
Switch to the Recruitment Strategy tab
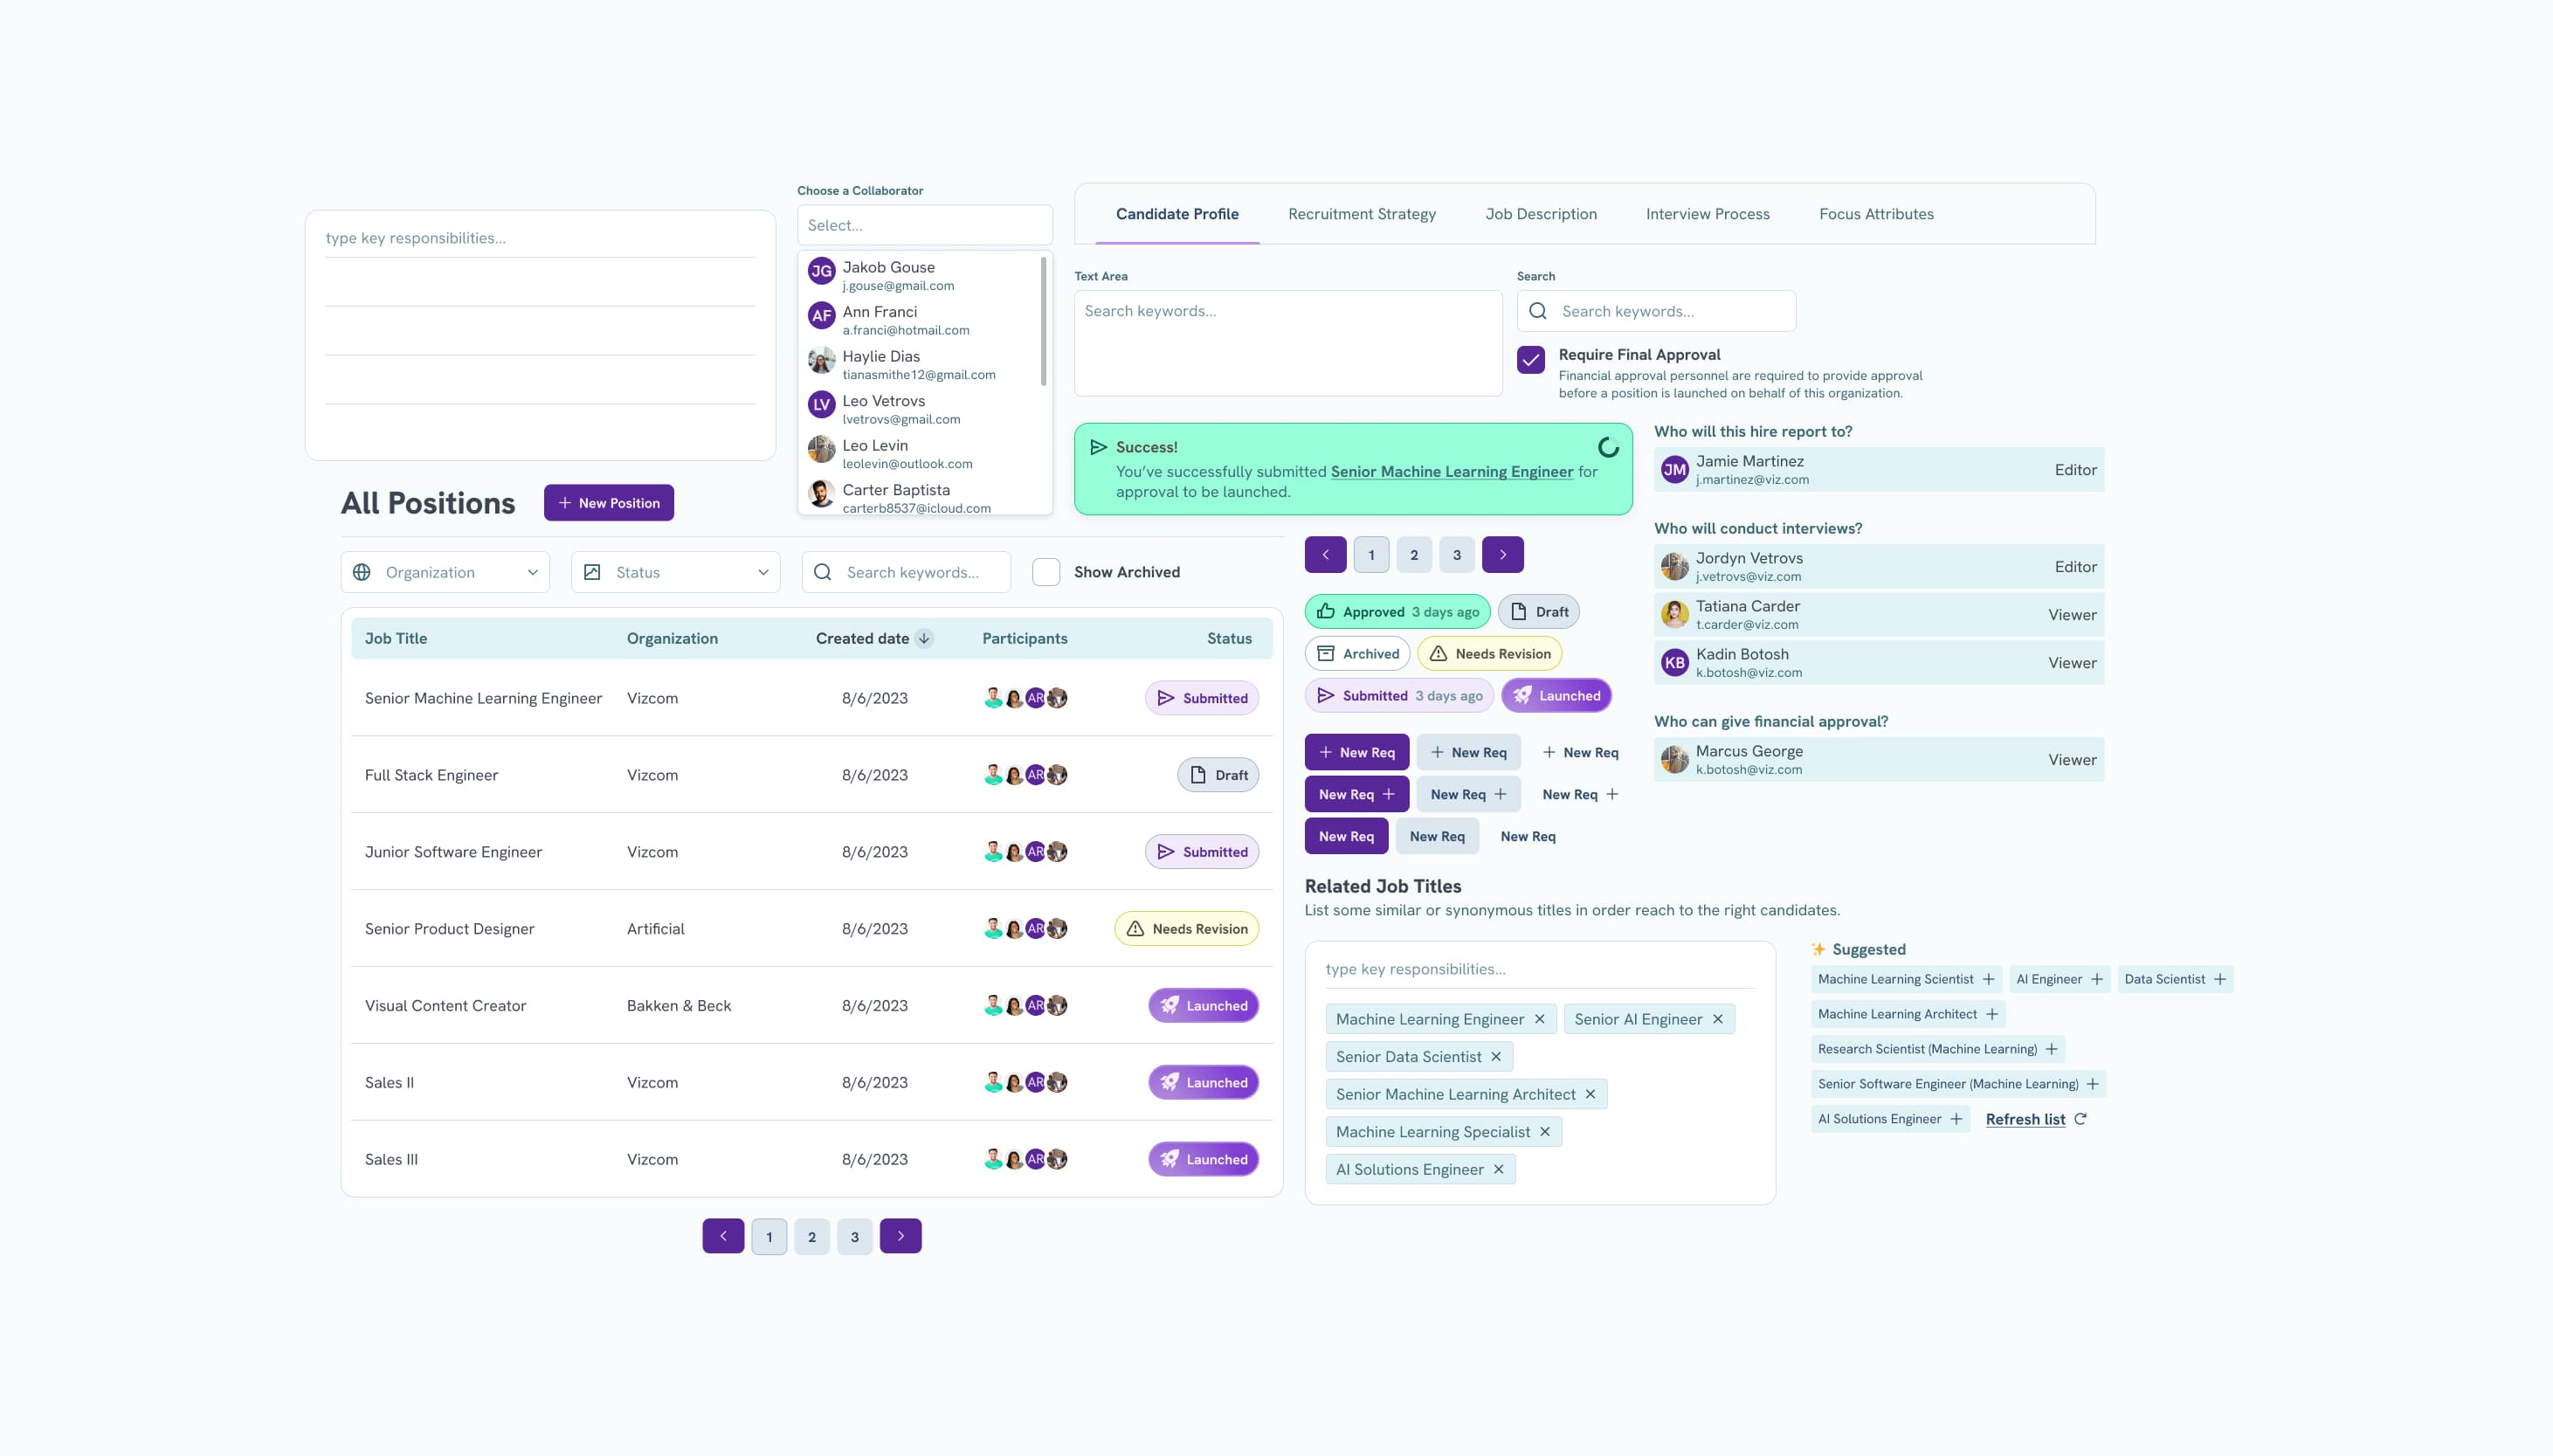pos(1363,214)
